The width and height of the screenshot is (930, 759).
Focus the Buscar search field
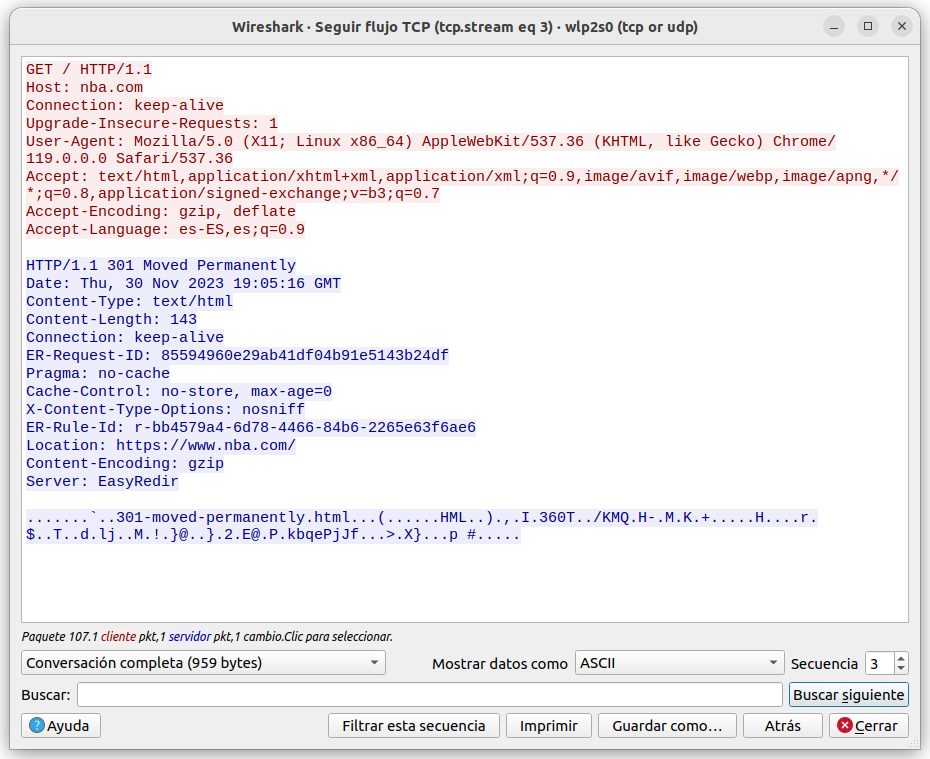[429, 694]
